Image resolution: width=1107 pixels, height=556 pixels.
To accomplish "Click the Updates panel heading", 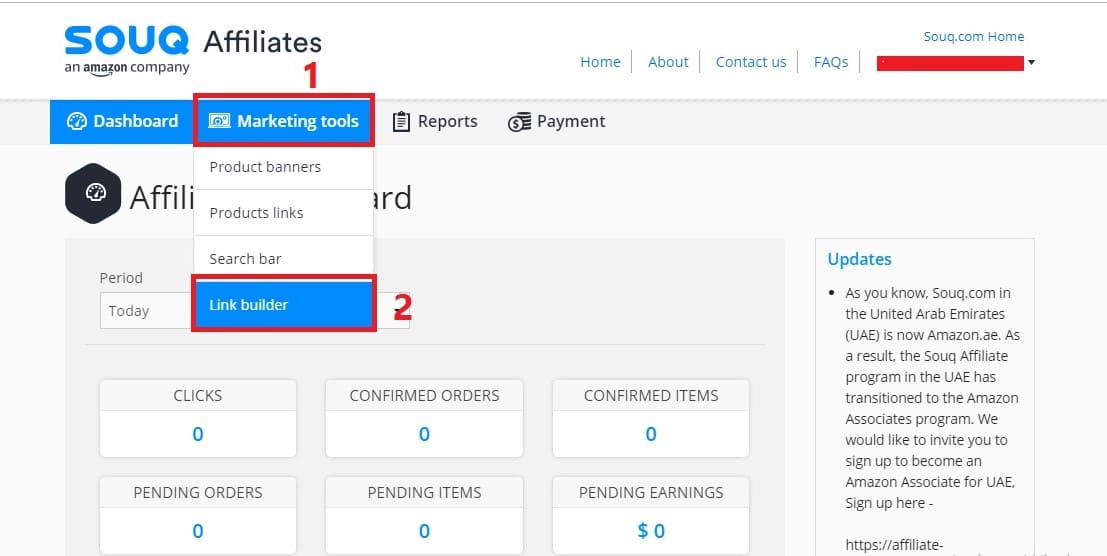I will [859, 259].
